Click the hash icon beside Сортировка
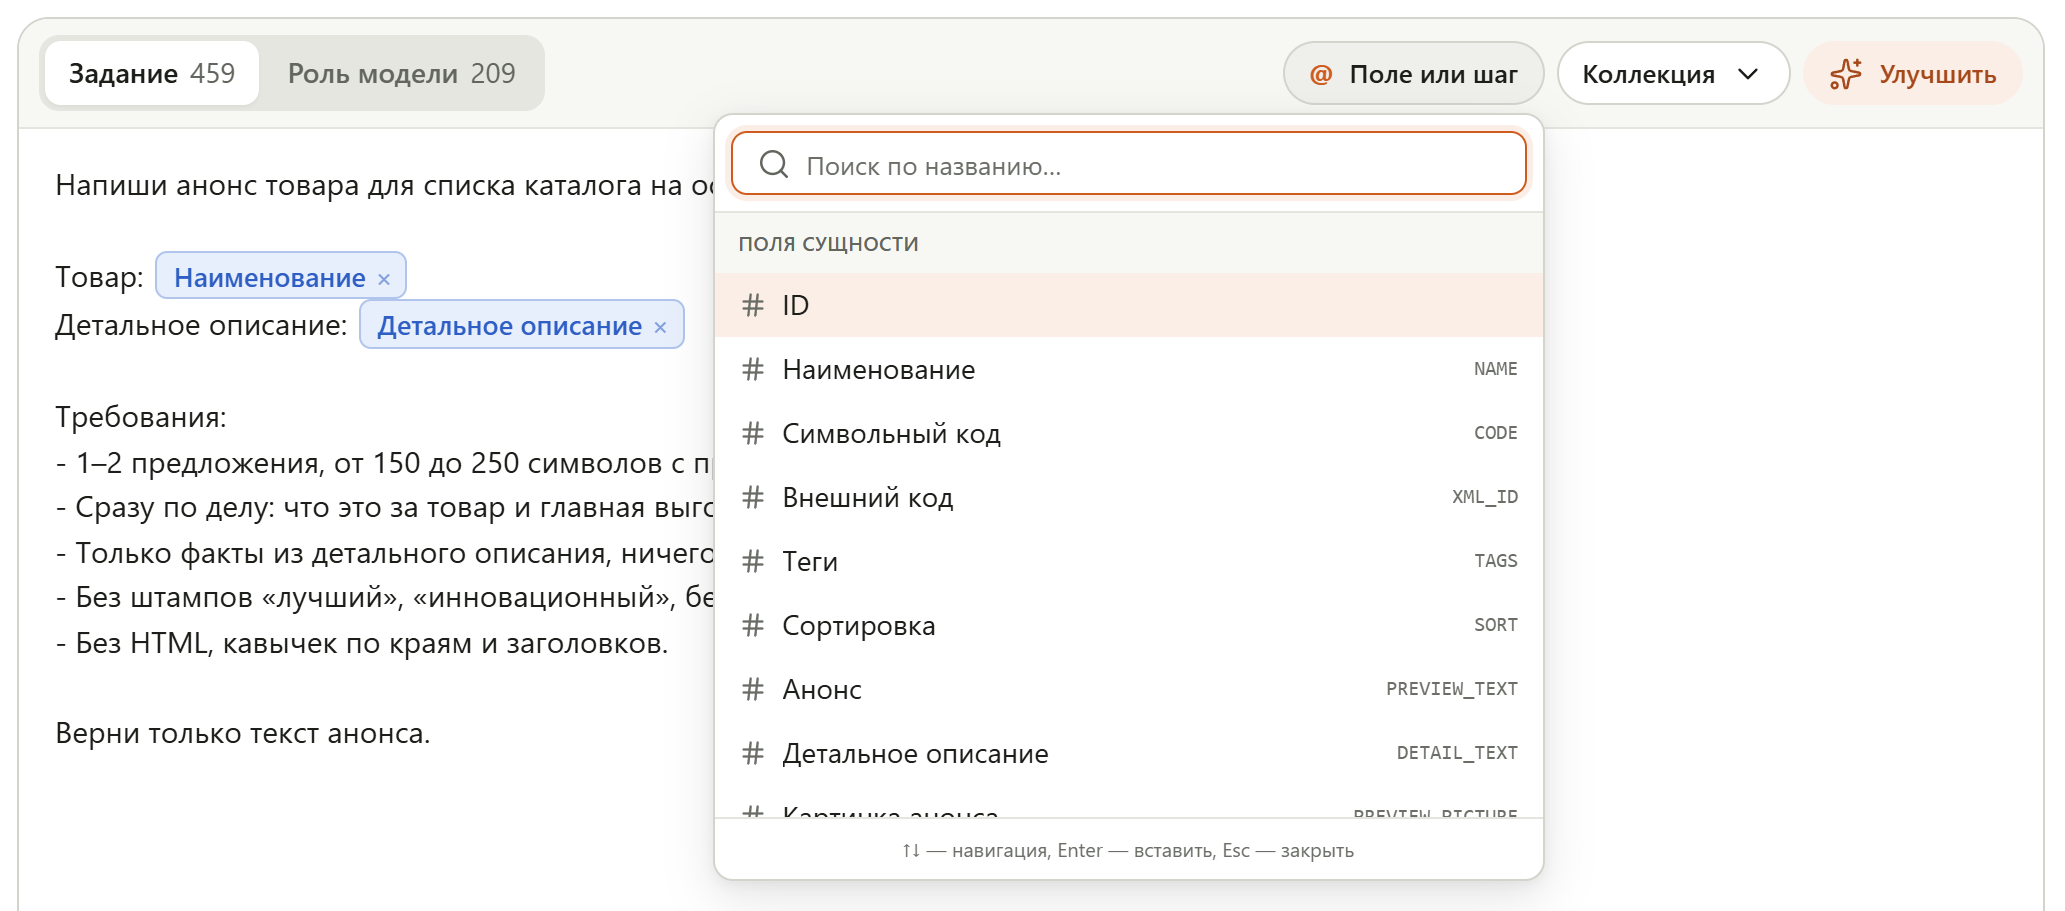The image size is (2065, 911). 753,625
